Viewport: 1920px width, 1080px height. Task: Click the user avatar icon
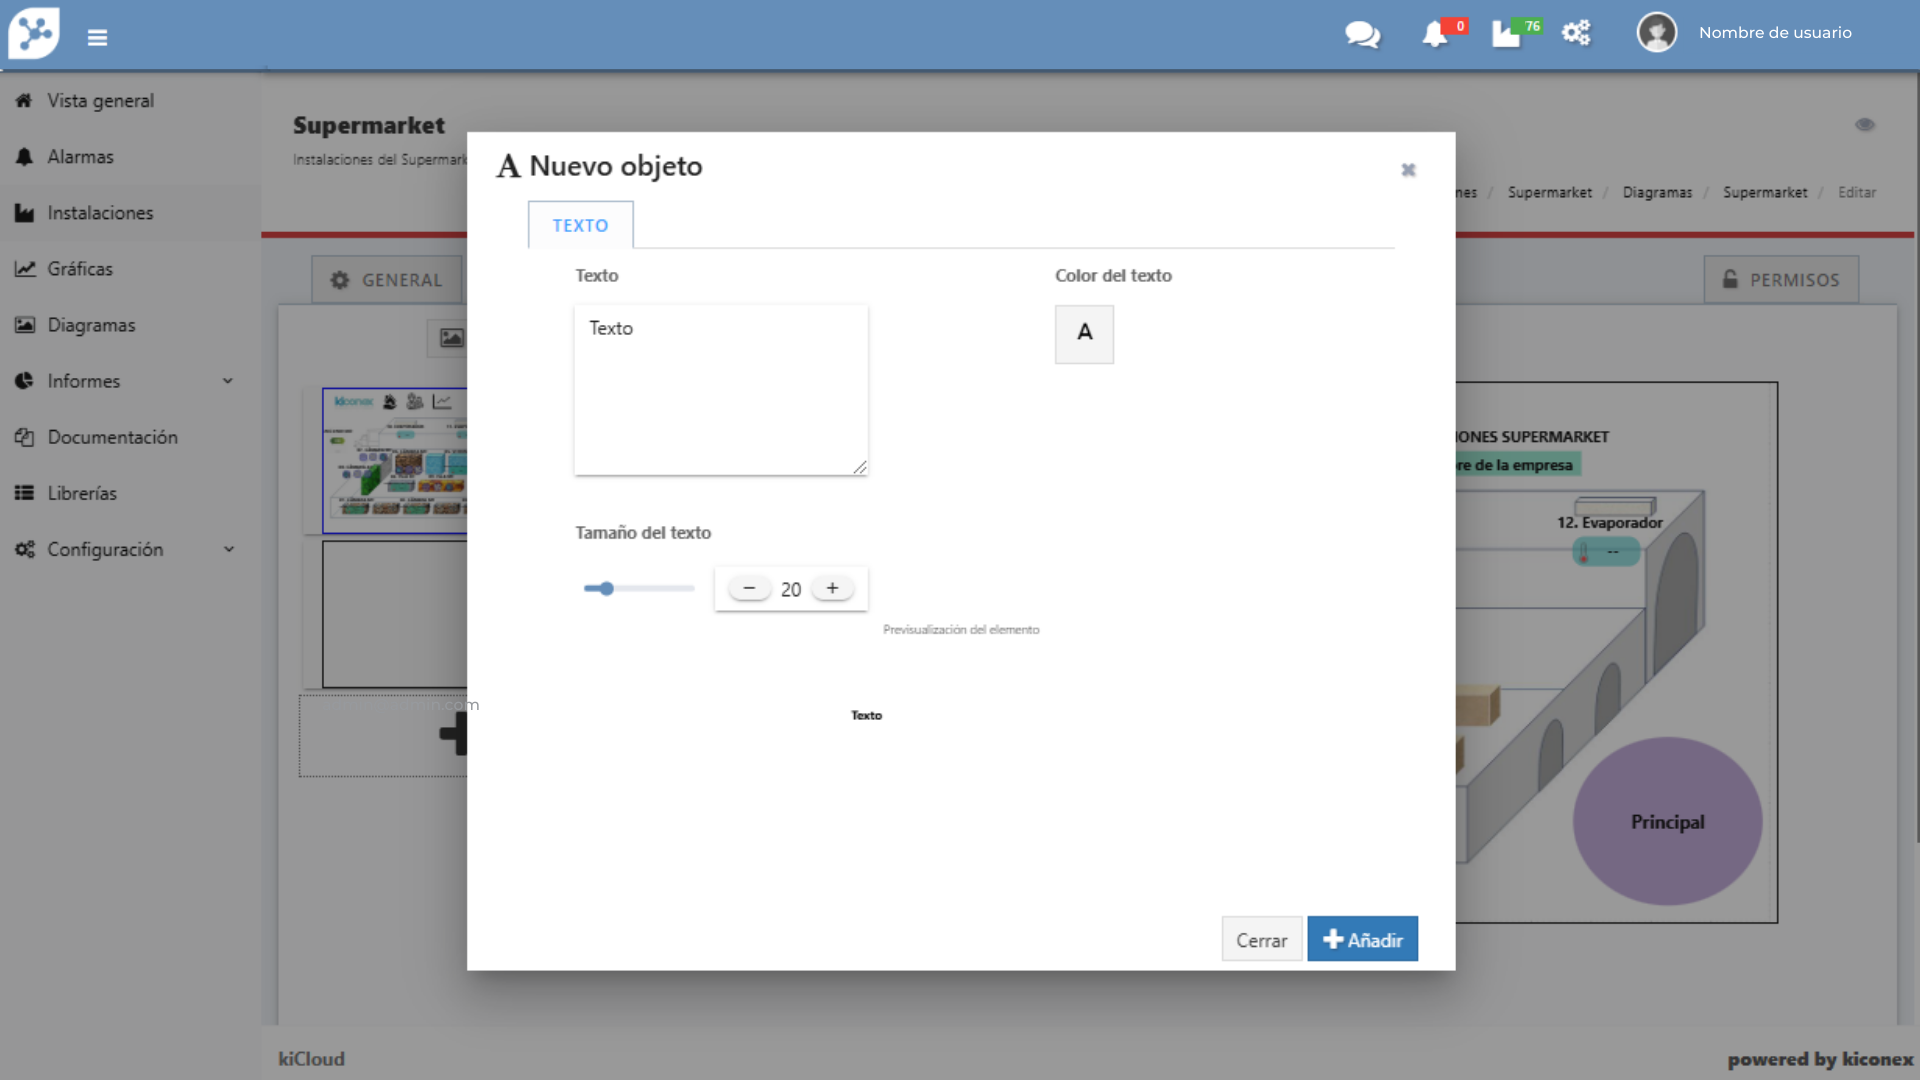(1656, 33)
